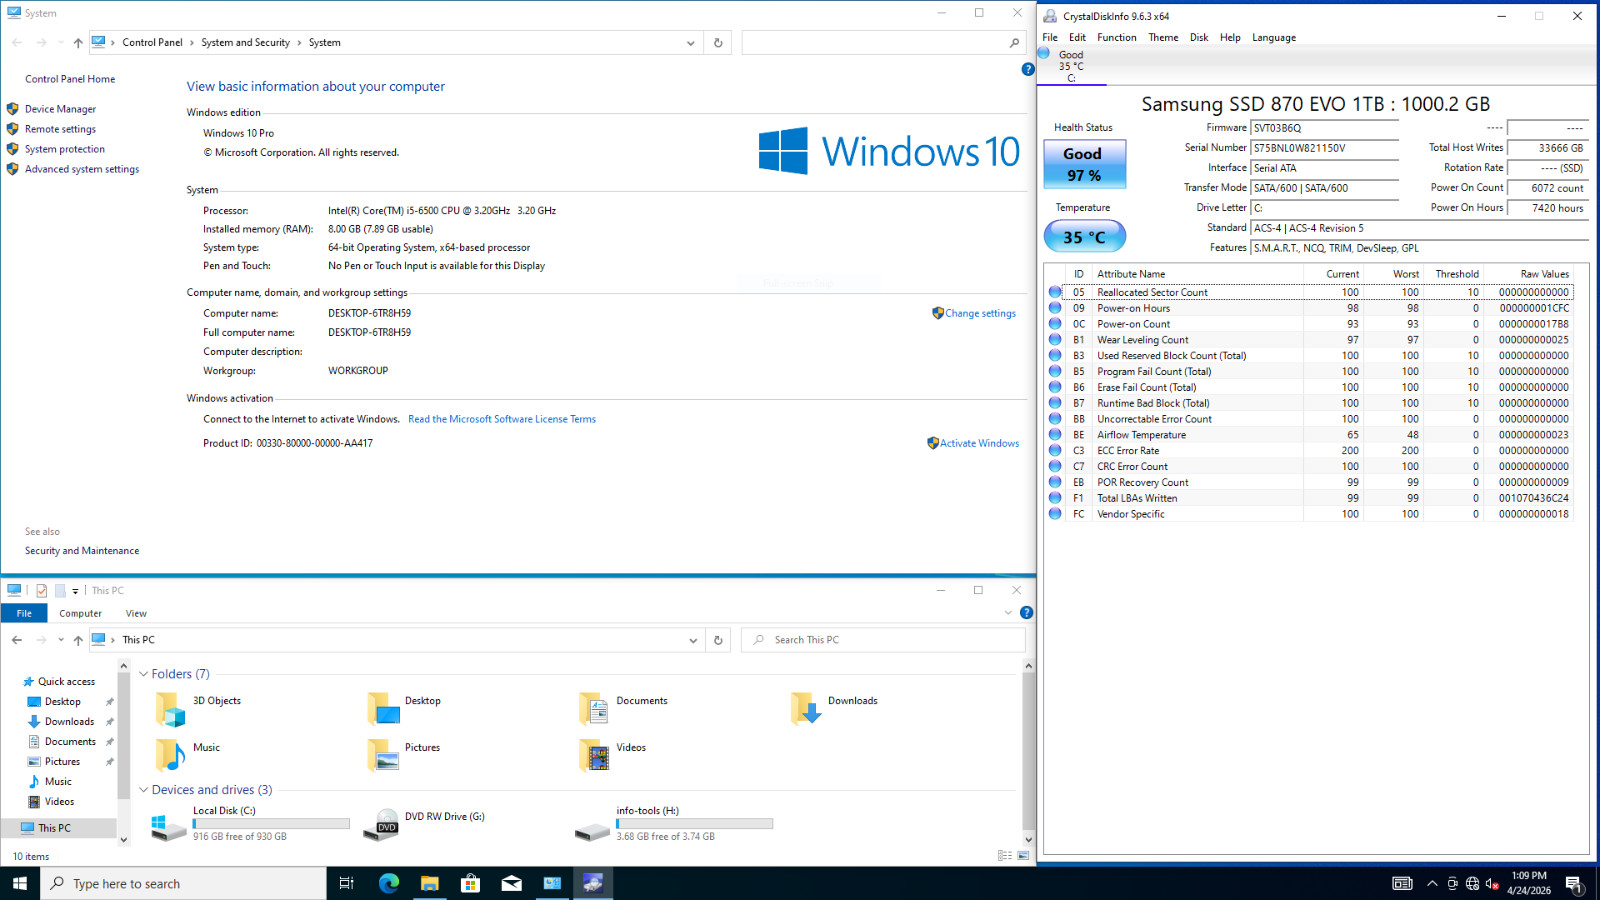Open the Computer ribbon tab
1600x900 pixels.
tap(80, 614)
